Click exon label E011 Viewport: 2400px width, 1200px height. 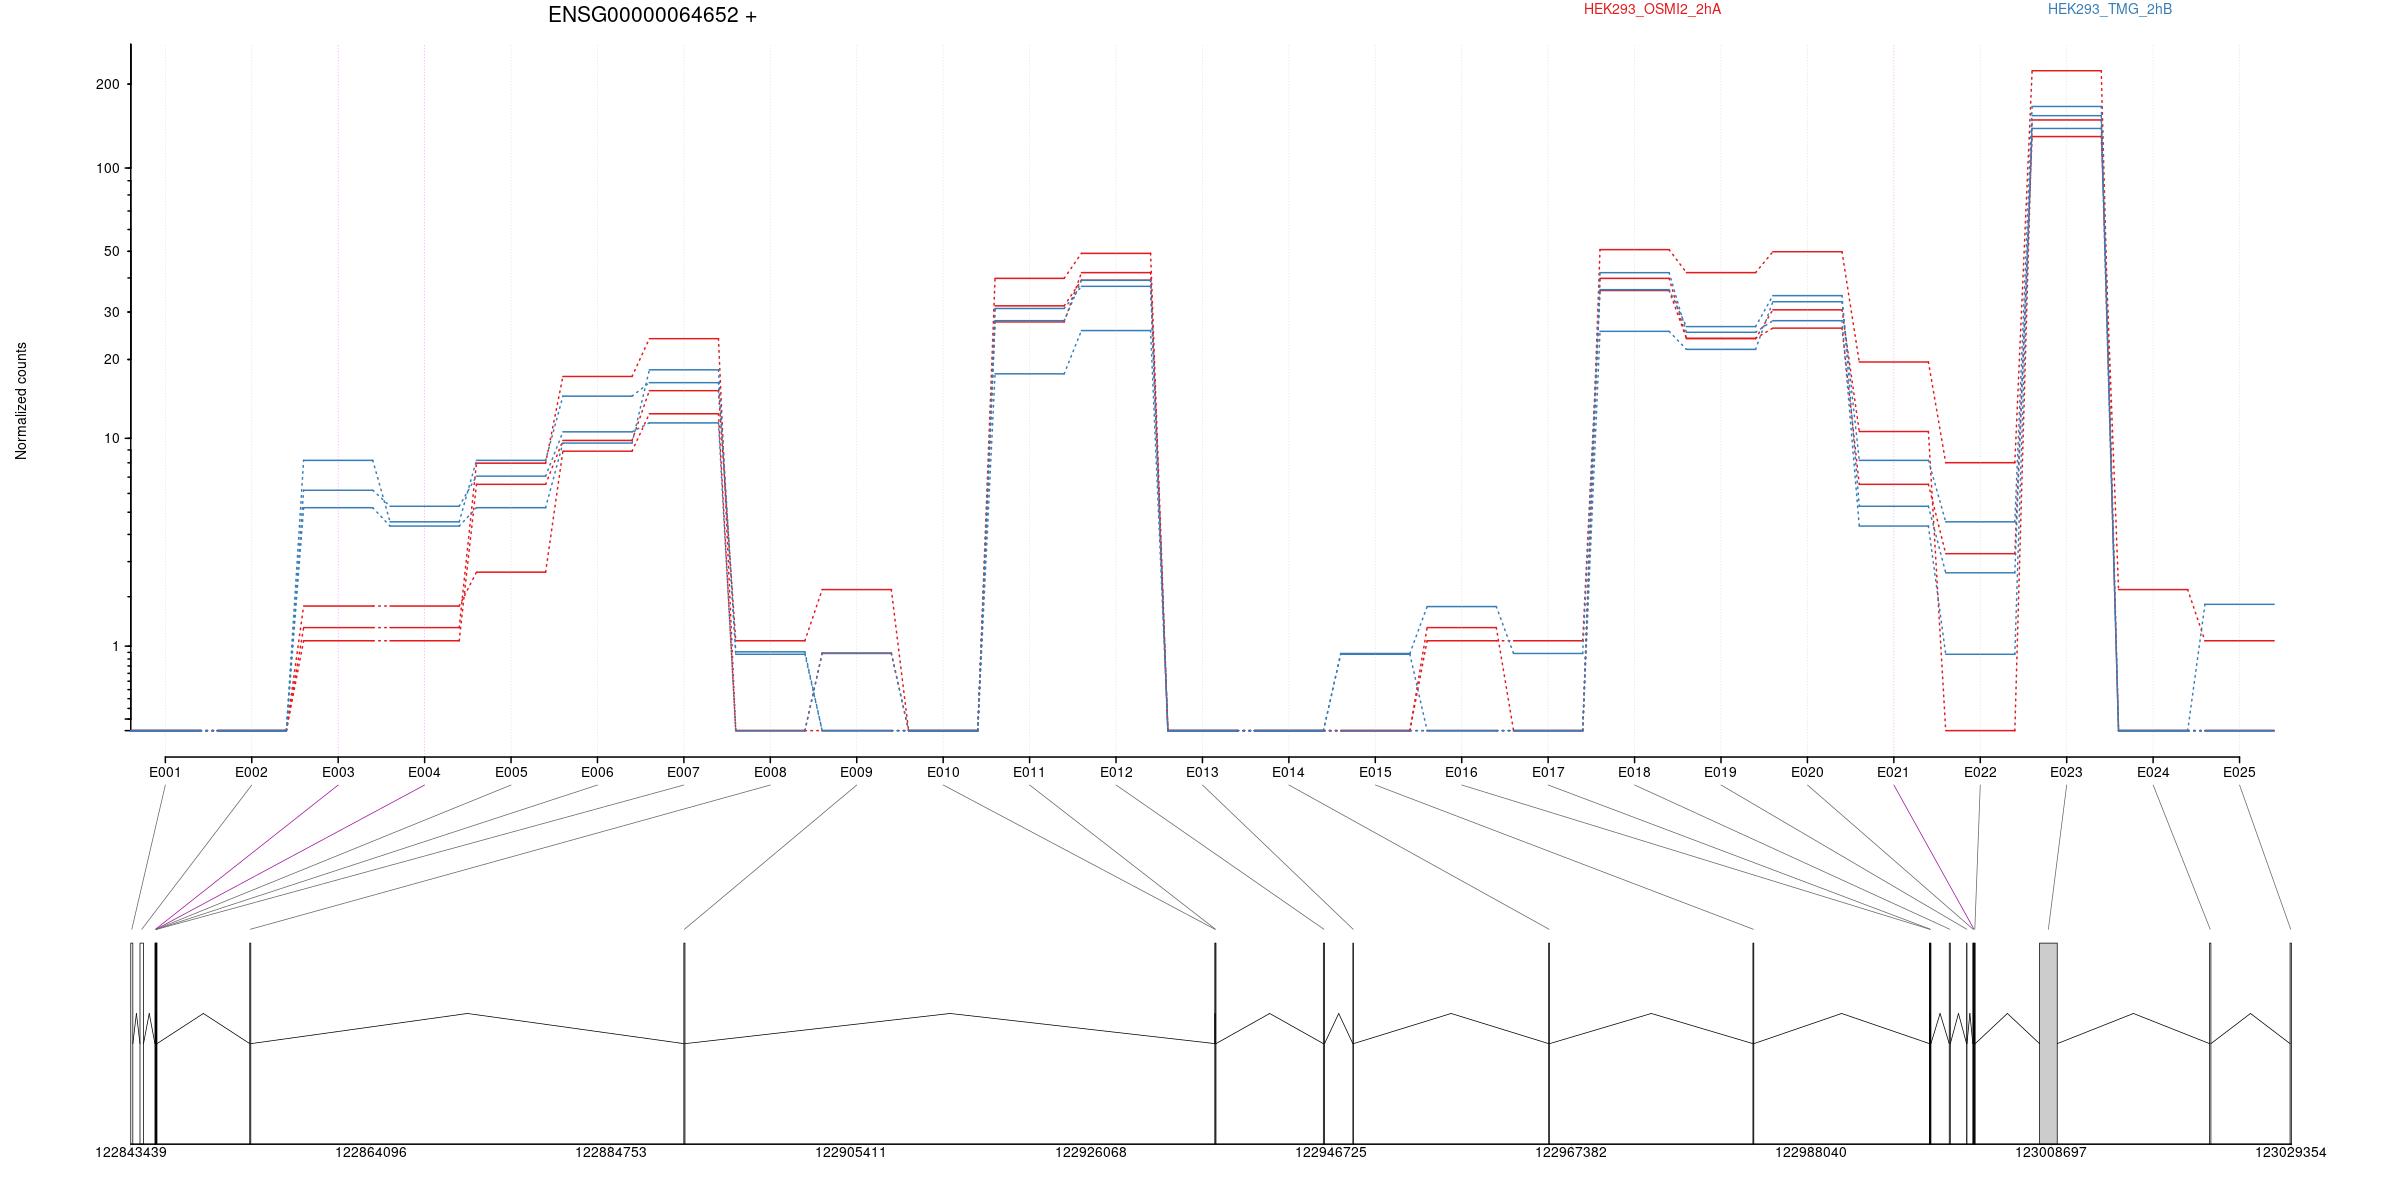1029,772
